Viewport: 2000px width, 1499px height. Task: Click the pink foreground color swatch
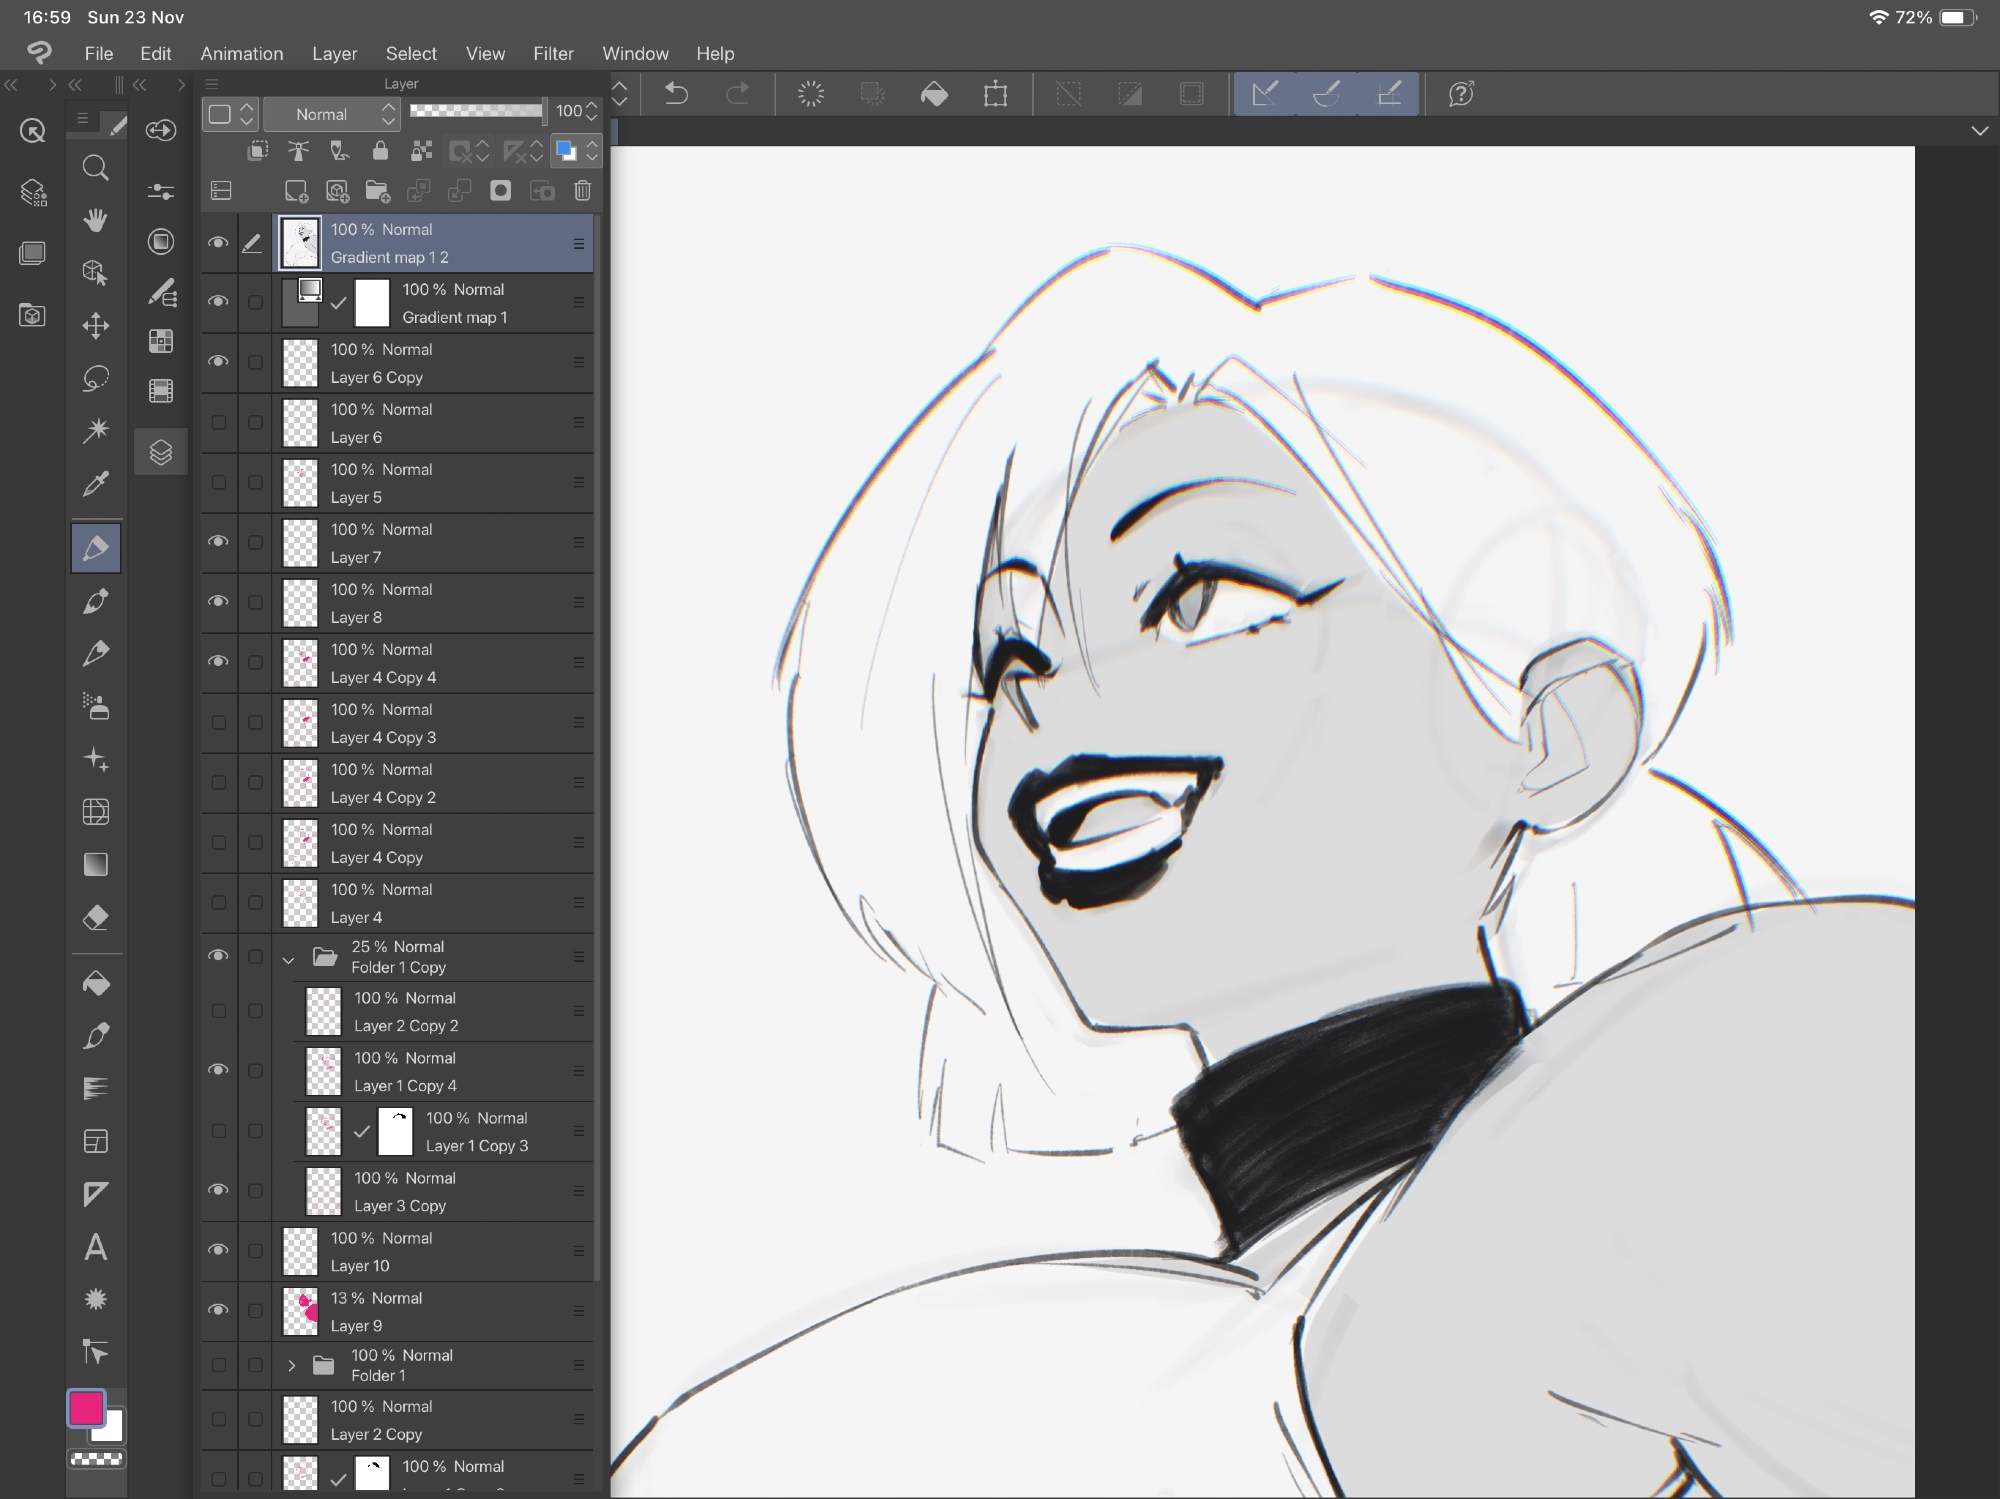tap(86, 1408)
